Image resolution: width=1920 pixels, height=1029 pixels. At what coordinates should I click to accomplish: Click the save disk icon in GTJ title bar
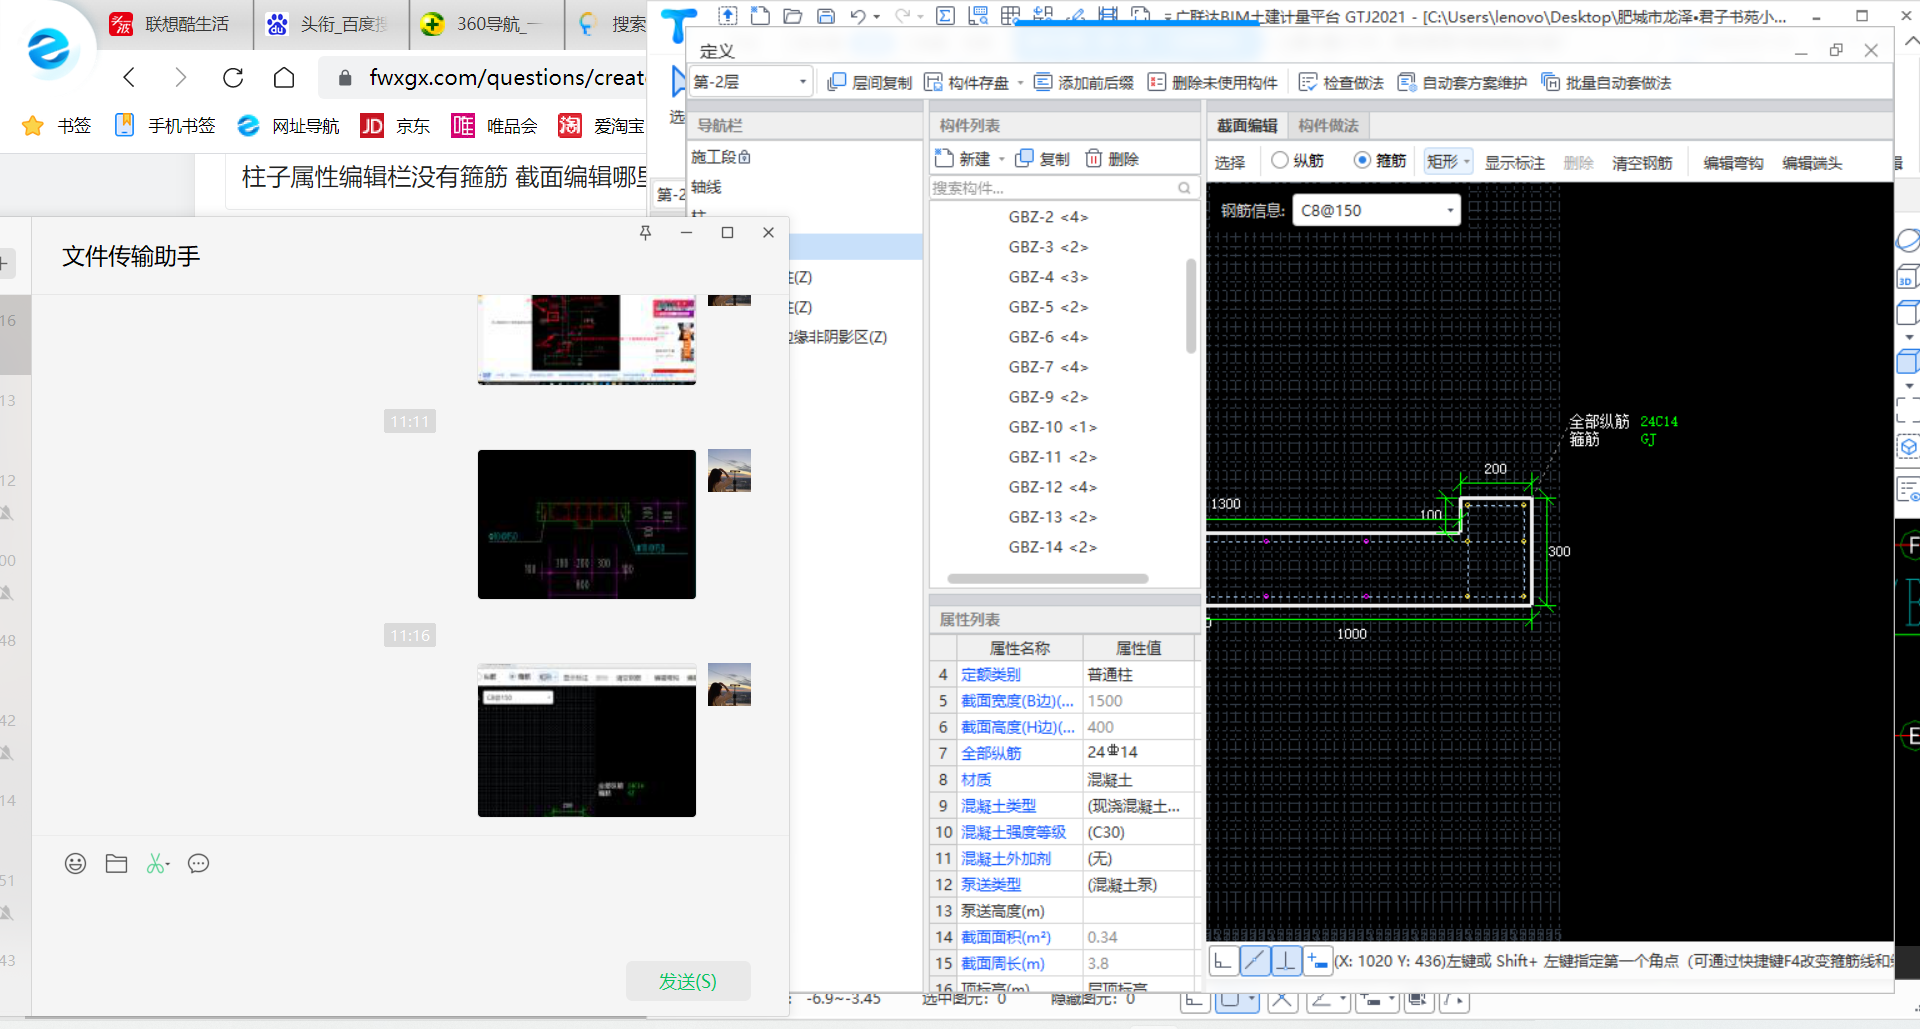click(x=826, y=15)
